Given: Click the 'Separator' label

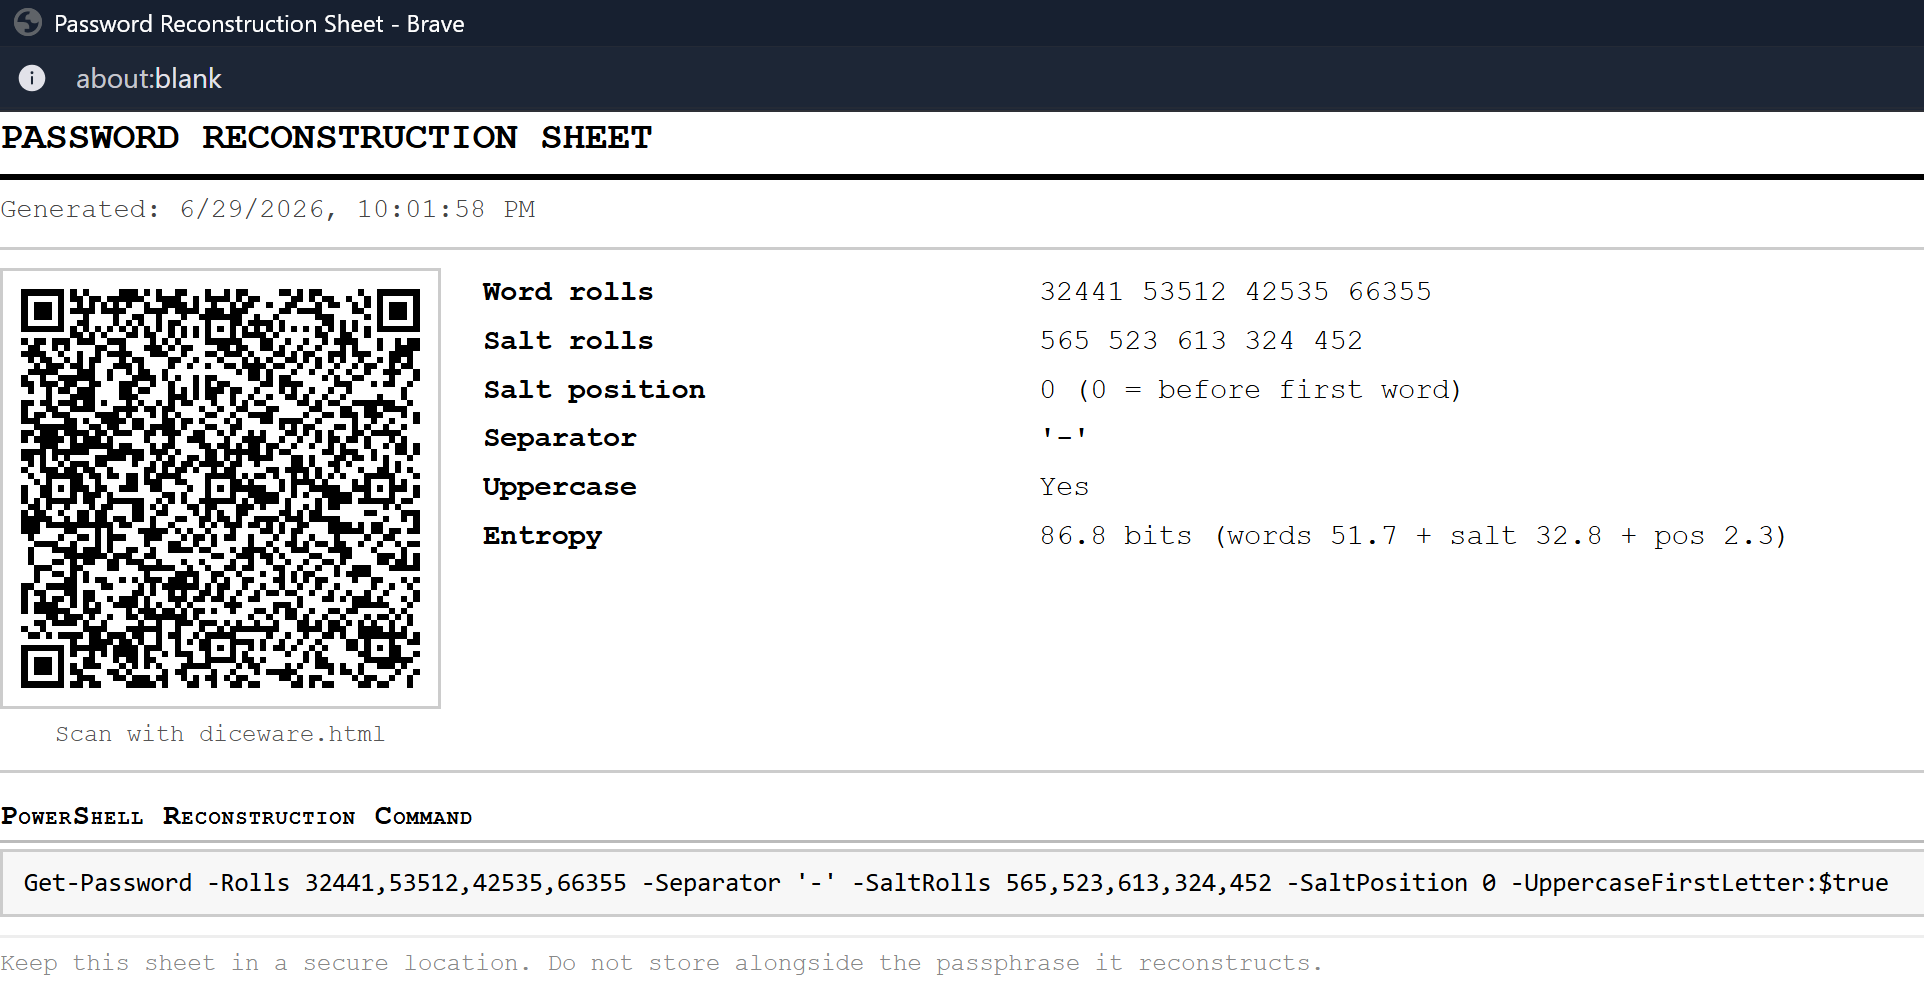Looking at the screenshot, I should (559, 438).
